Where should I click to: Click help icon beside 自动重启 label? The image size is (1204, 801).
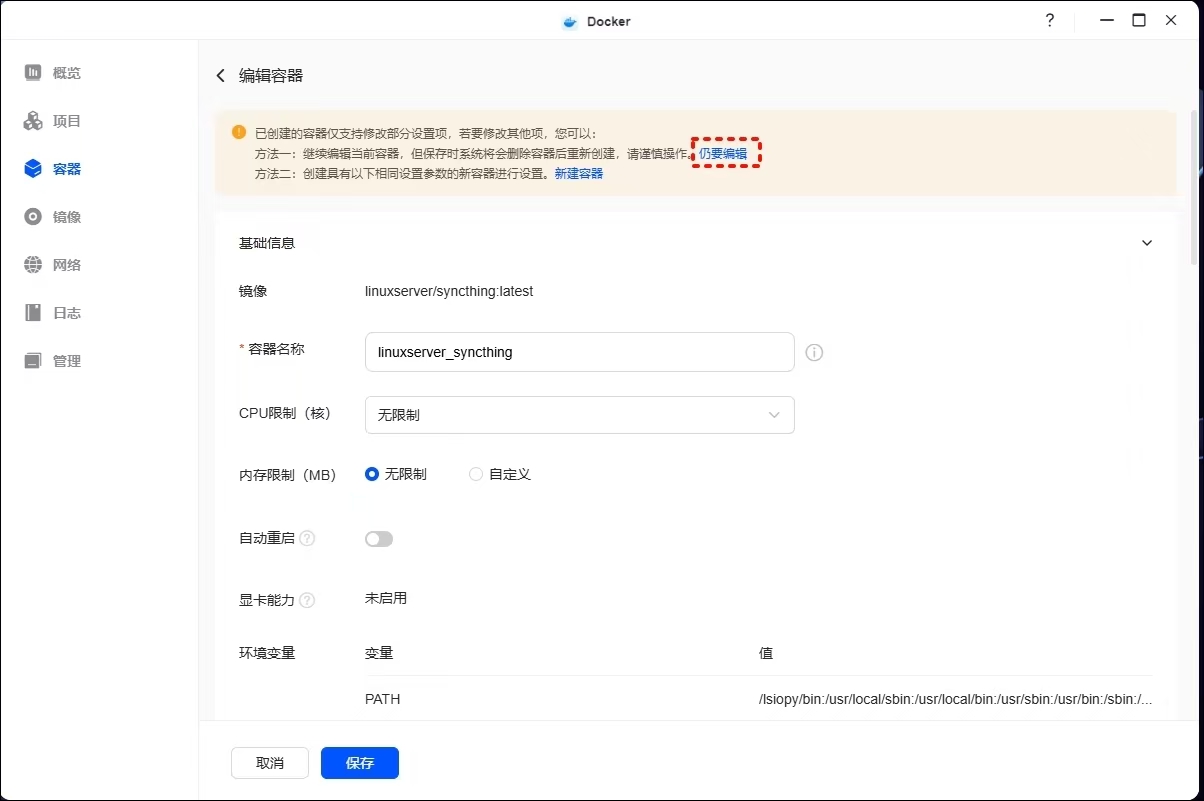(307, 539)
